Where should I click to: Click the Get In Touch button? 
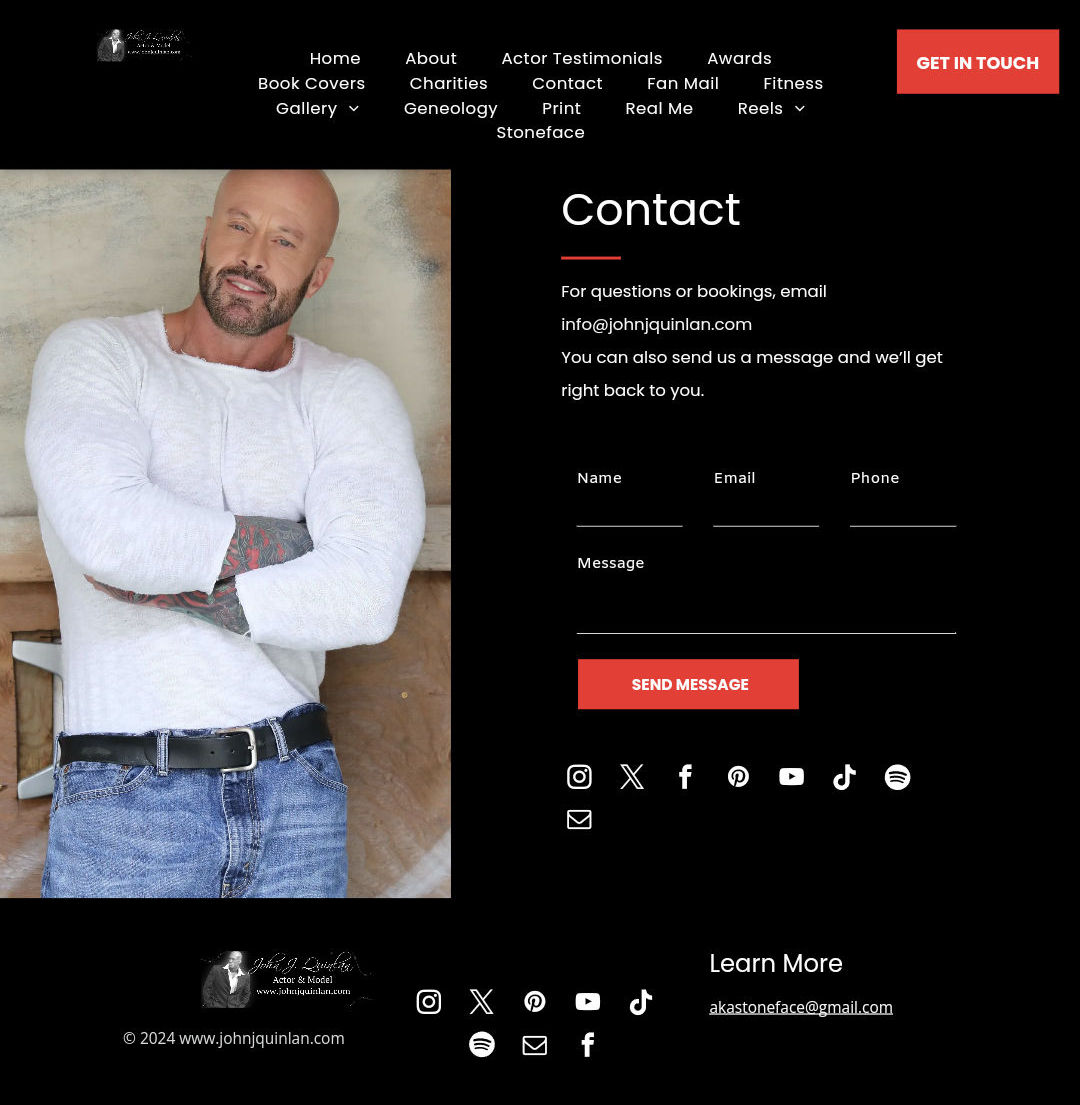977,62
